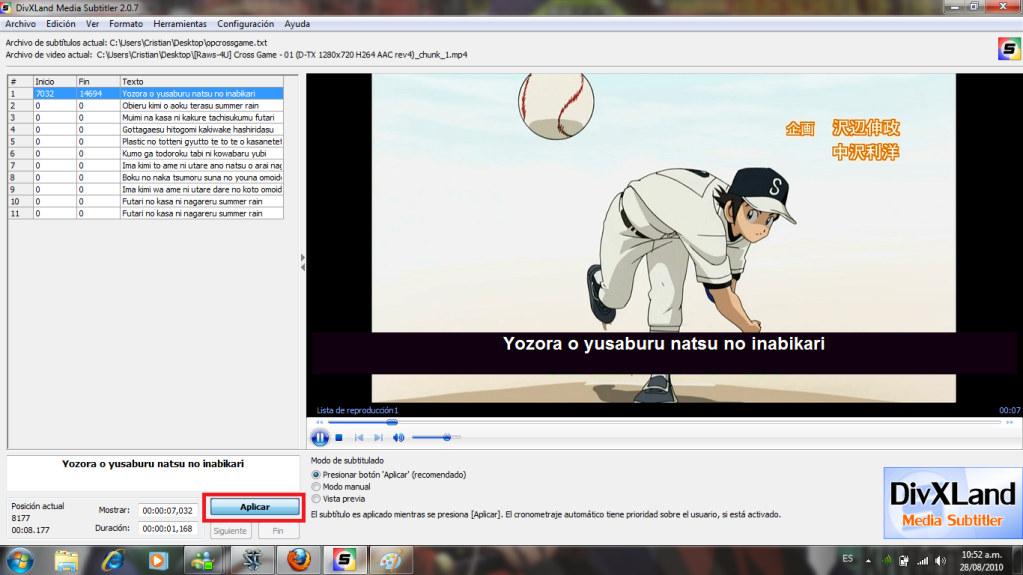Open Firefox from the taskbar
Image resolution: width=1023 pixels, height=575 pixels.
coord(299,561)
